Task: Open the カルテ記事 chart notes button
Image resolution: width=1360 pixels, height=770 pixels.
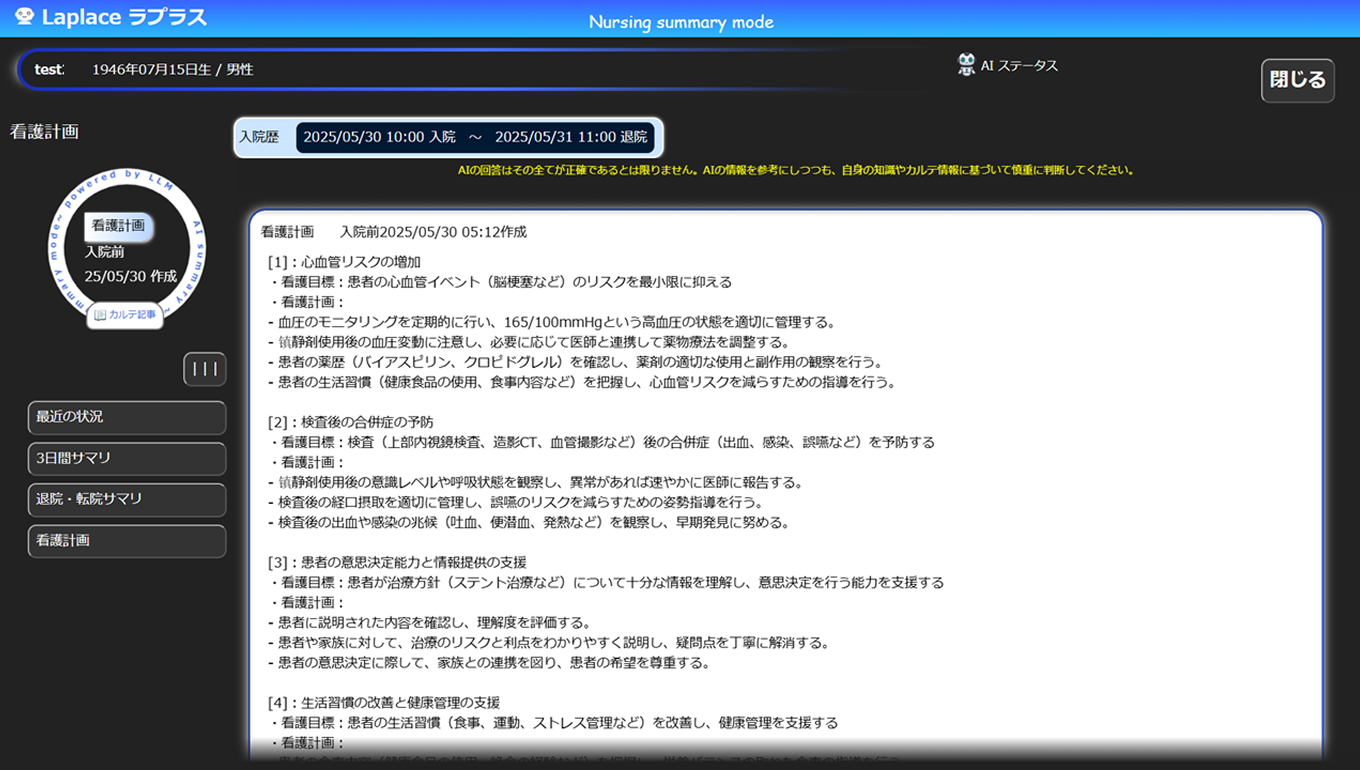Action: coord(125,314)
